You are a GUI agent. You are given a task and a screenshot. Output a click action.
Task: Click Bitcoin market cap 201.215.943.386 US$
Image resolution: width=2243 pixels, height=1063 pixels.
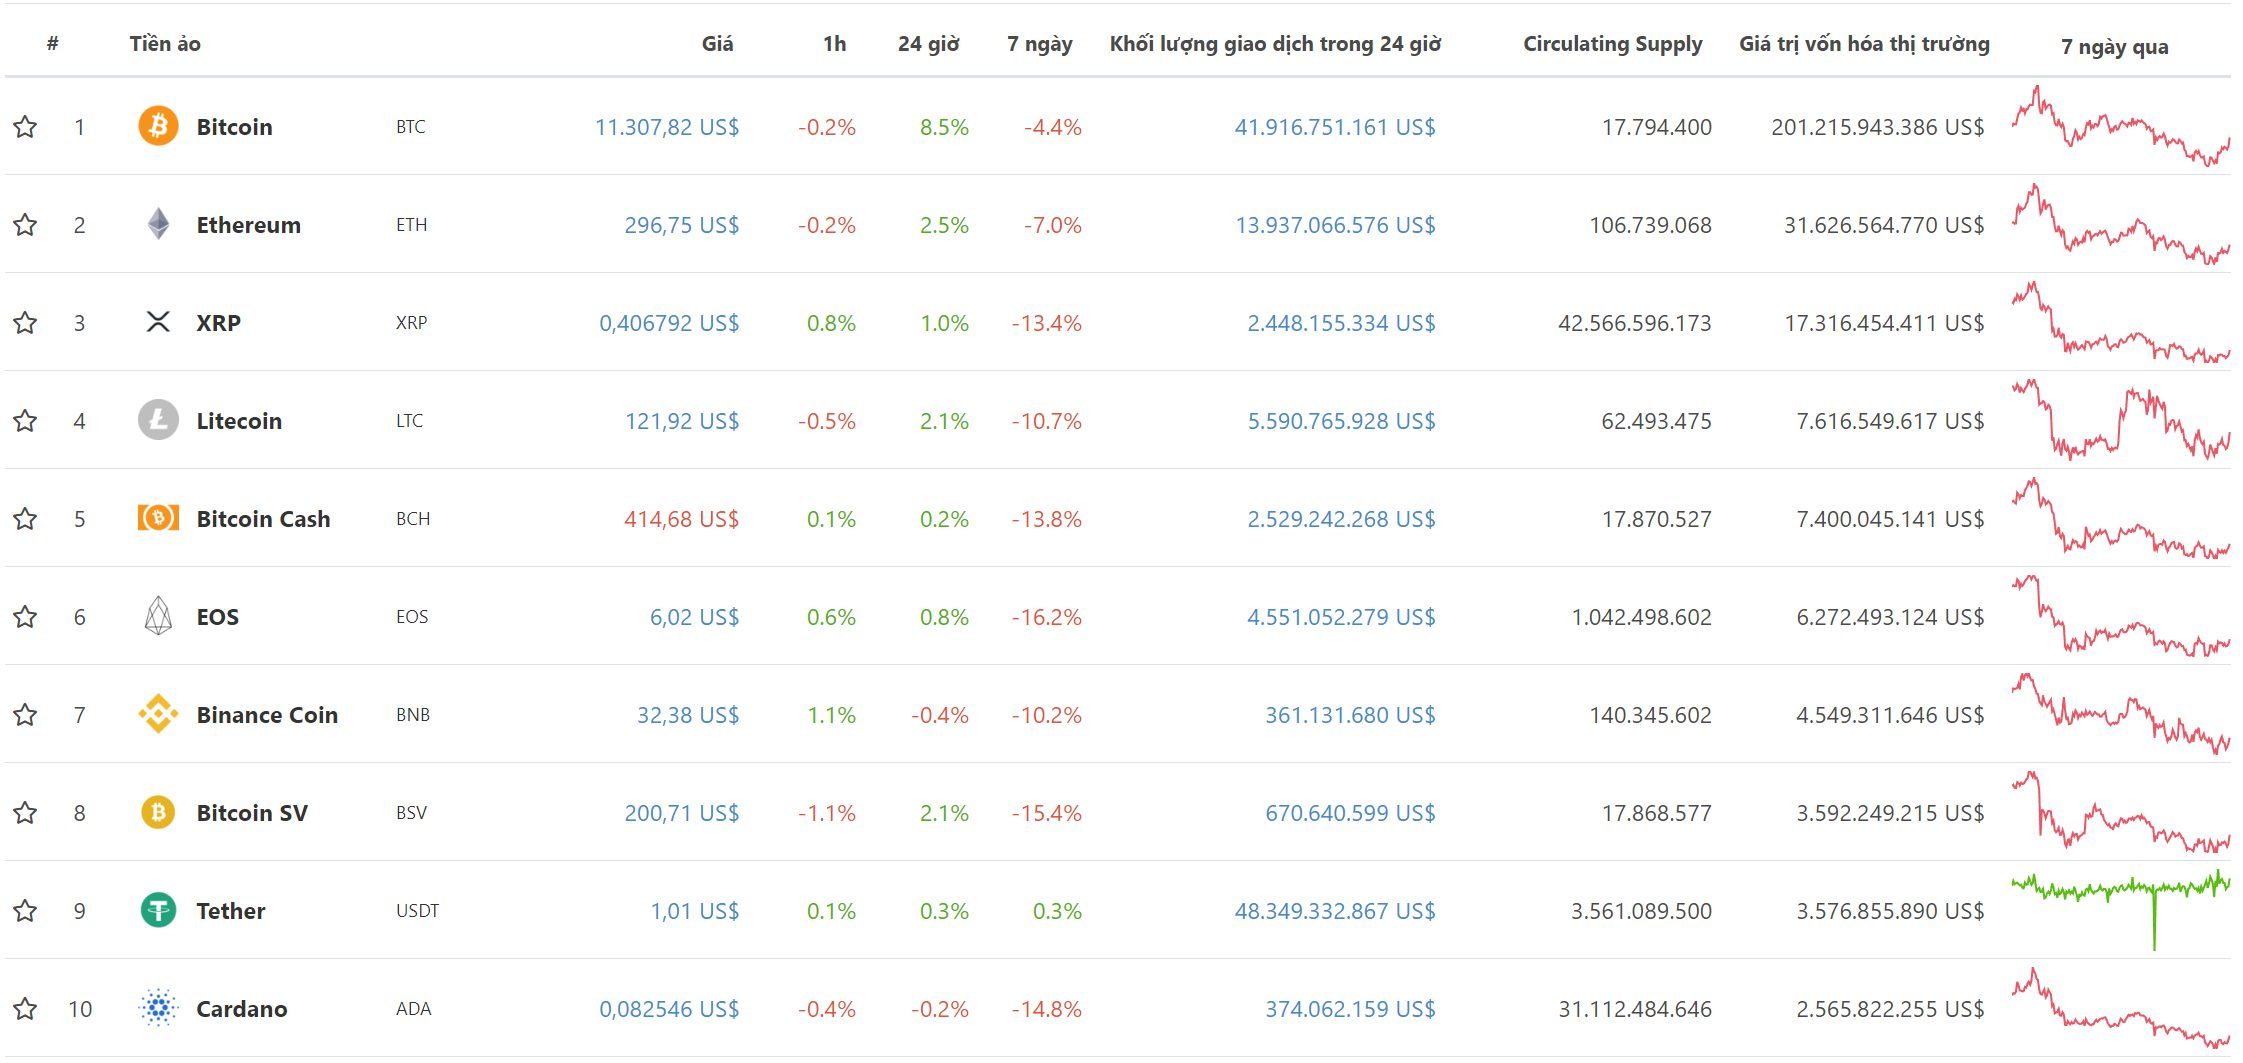pos(1877,127)
